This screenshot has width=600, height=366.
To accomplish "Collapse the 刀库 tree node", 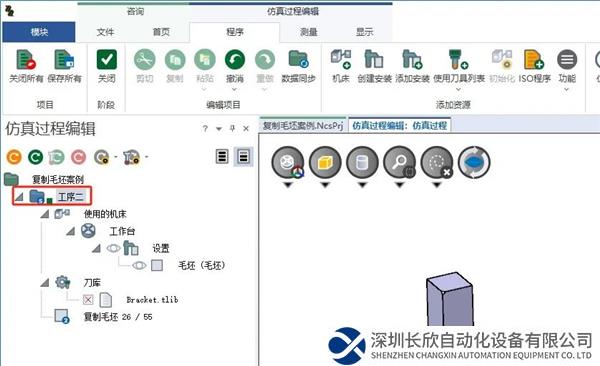I will tap(45, 283).
